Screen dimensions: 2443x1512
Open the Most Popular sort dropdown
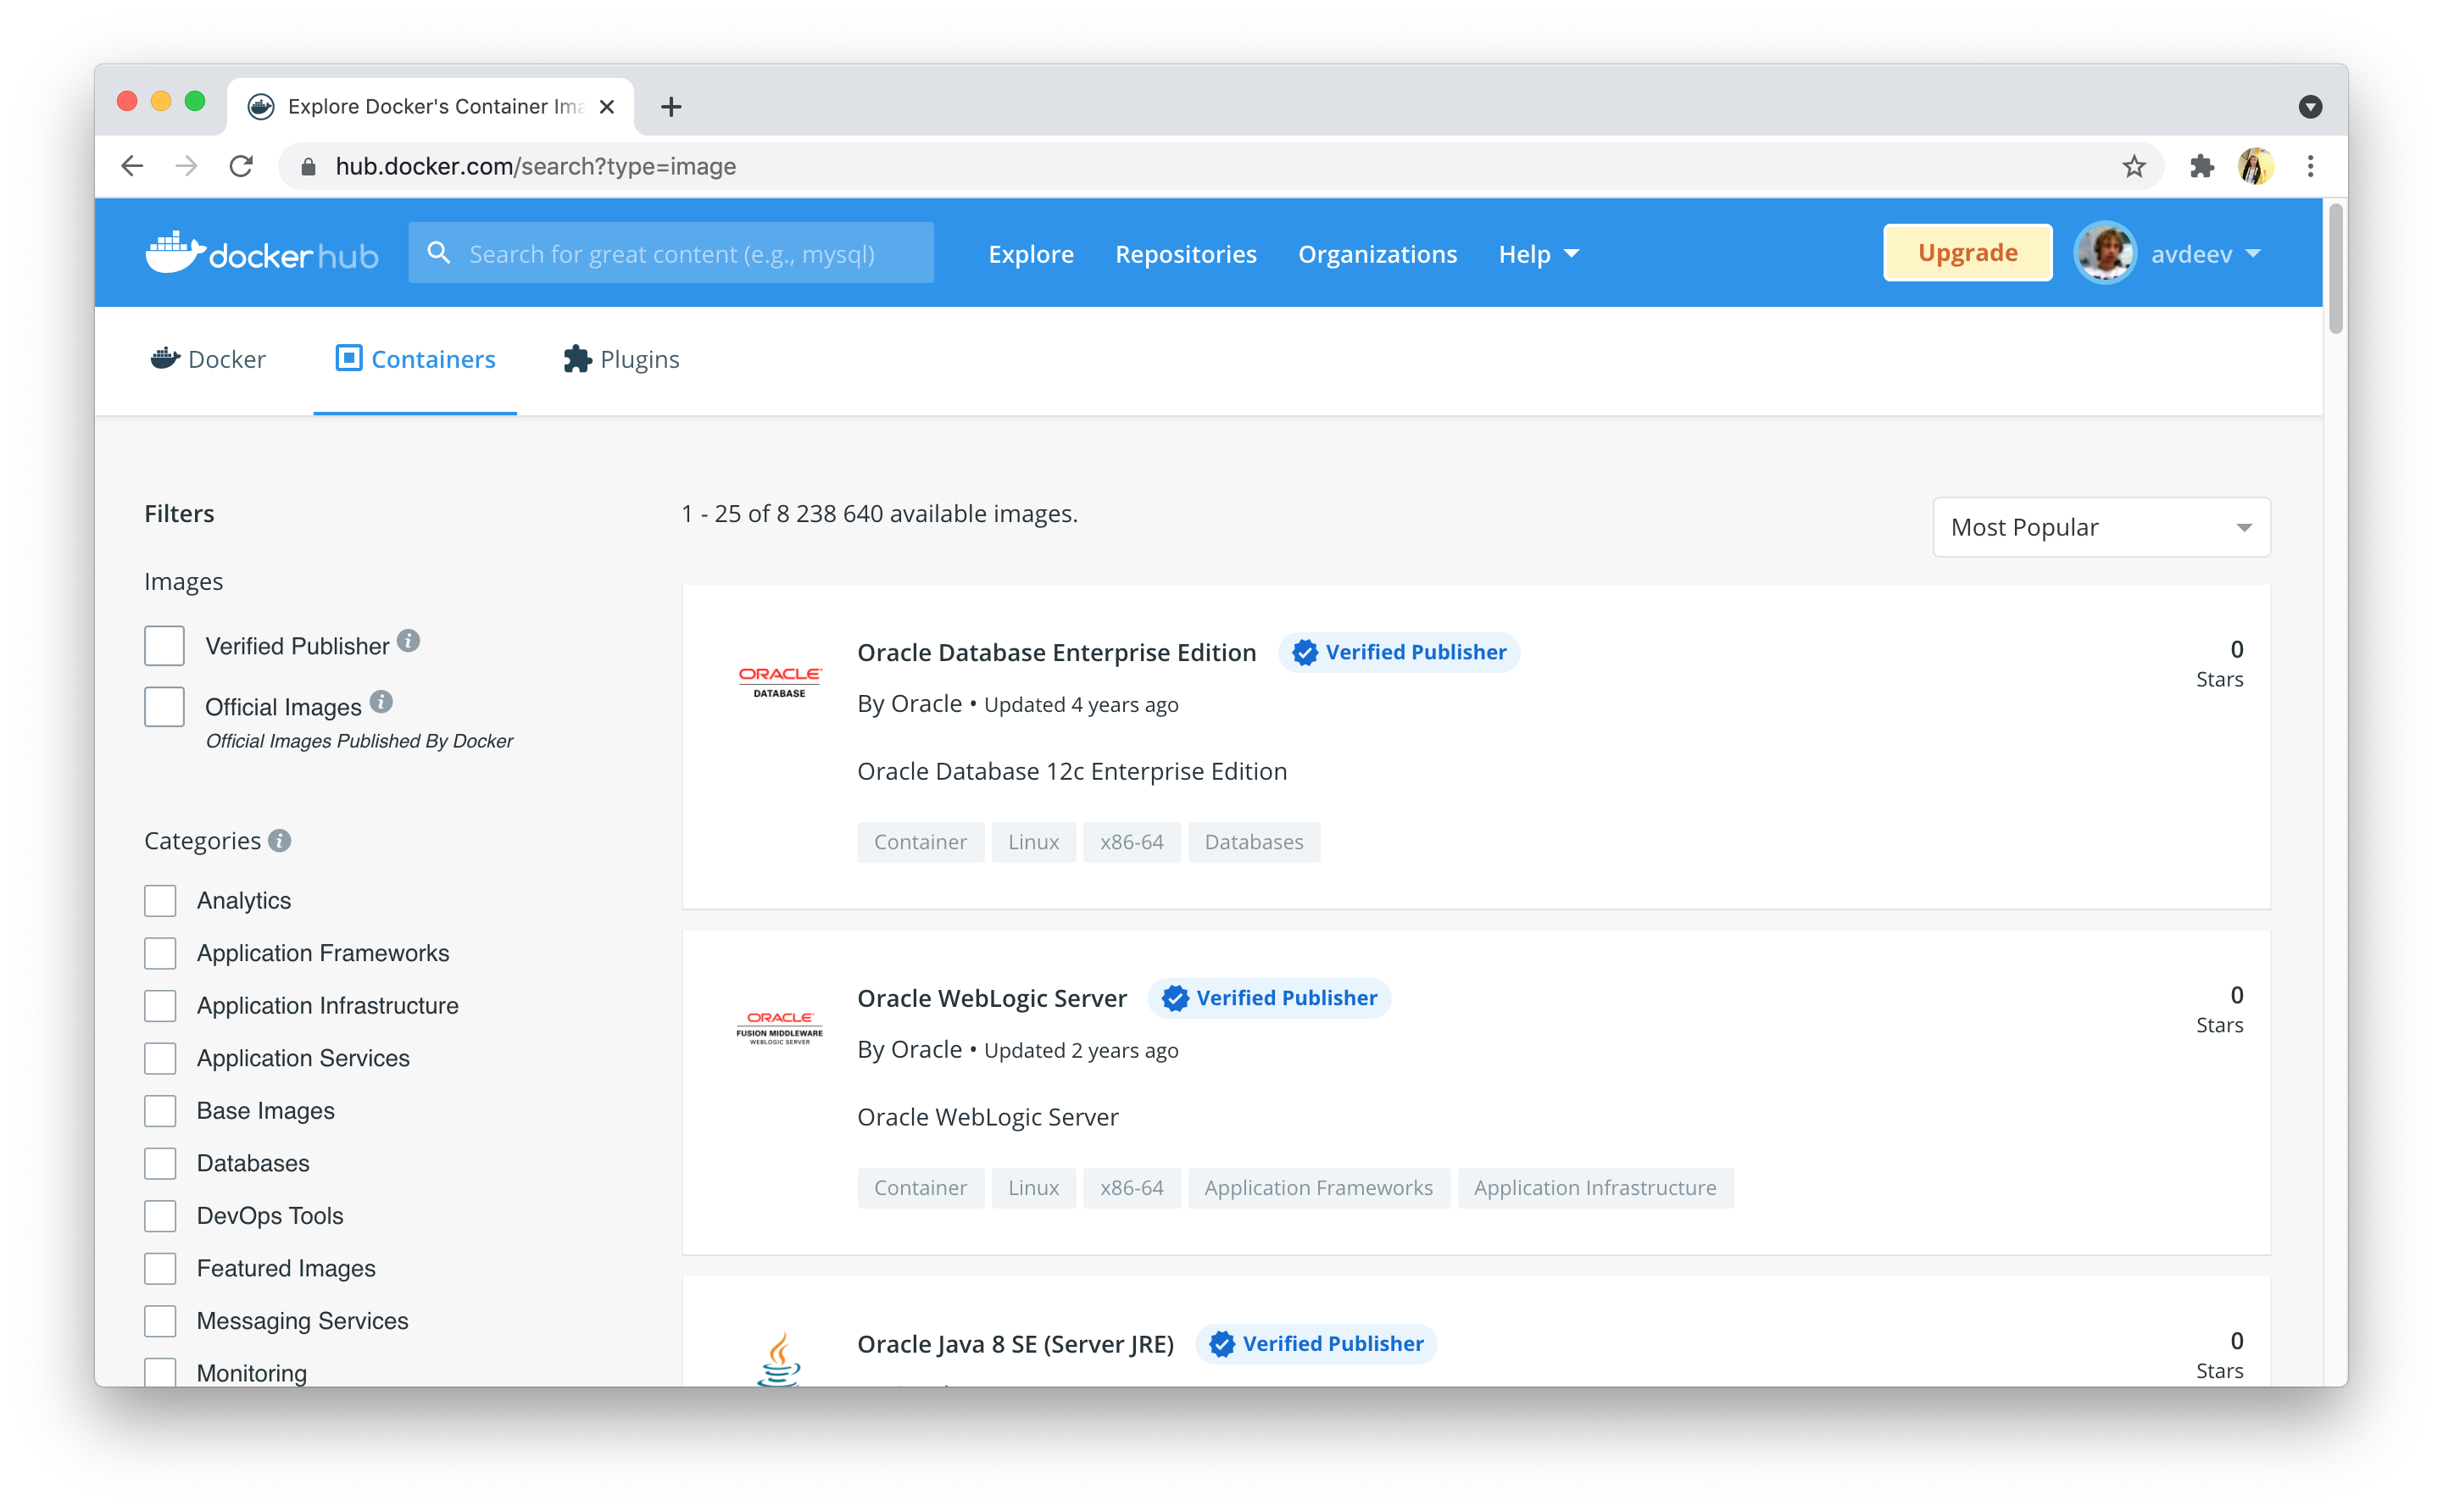[x=2101, y=527]
